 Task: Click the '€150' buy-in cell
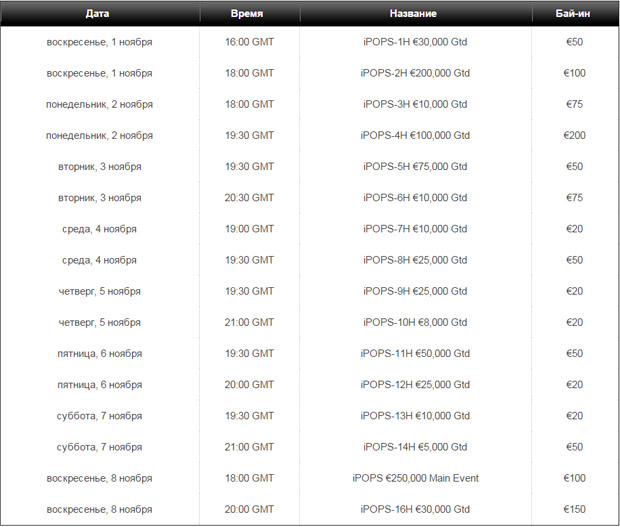point(575,509)
